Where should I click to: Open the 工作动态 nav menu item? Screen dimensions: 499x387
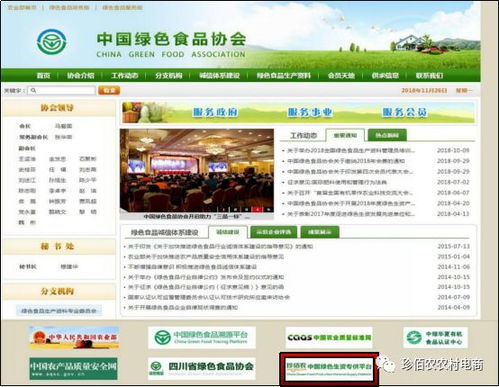pos(125,76)
